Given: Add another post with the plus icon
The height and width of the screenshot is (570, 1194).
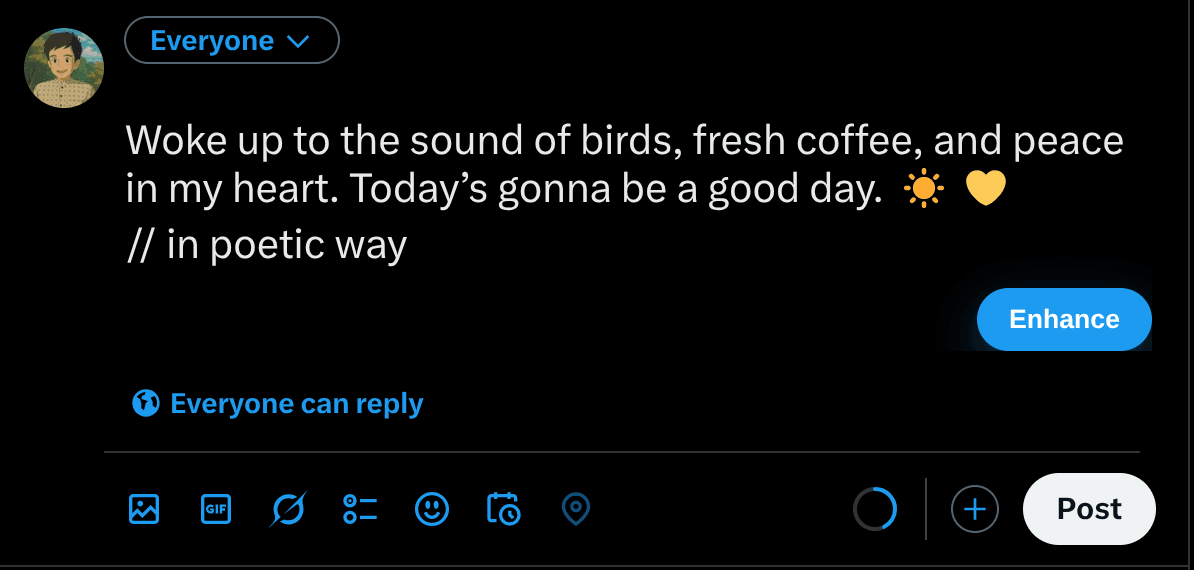Looking at the screenshot, I should tap(974, 510).
